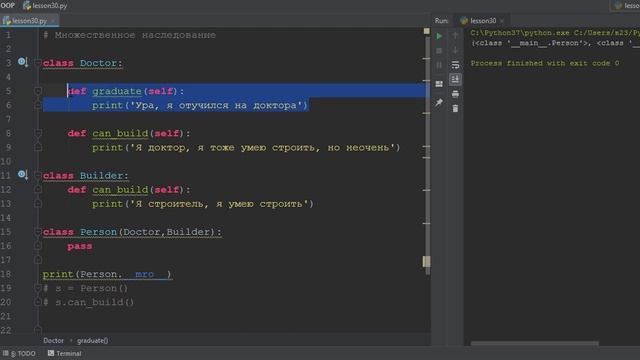Click the python.exe command line in console
This screenshot has width=640, height=360.
click(x=555, y=33)
